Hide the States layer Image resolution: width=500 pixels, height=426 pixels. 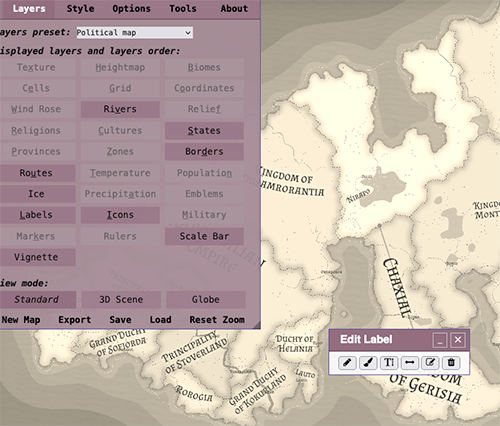click(204, 131)
